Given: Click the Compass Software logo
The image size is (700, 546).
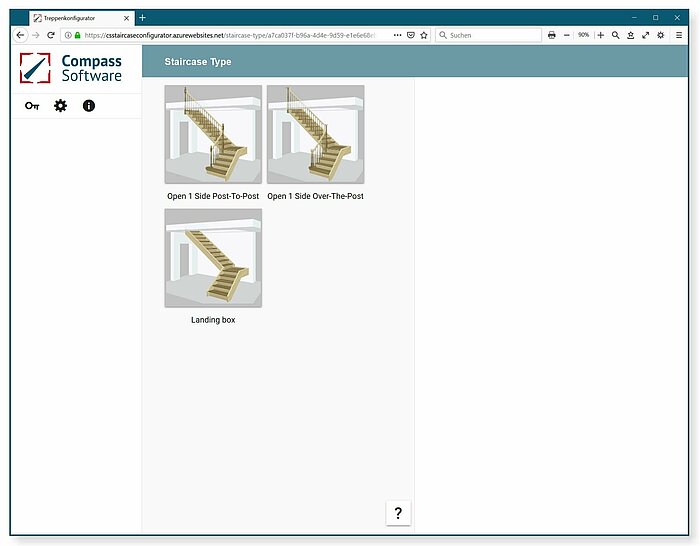Looking at the screenshot, I should point(71,68).
